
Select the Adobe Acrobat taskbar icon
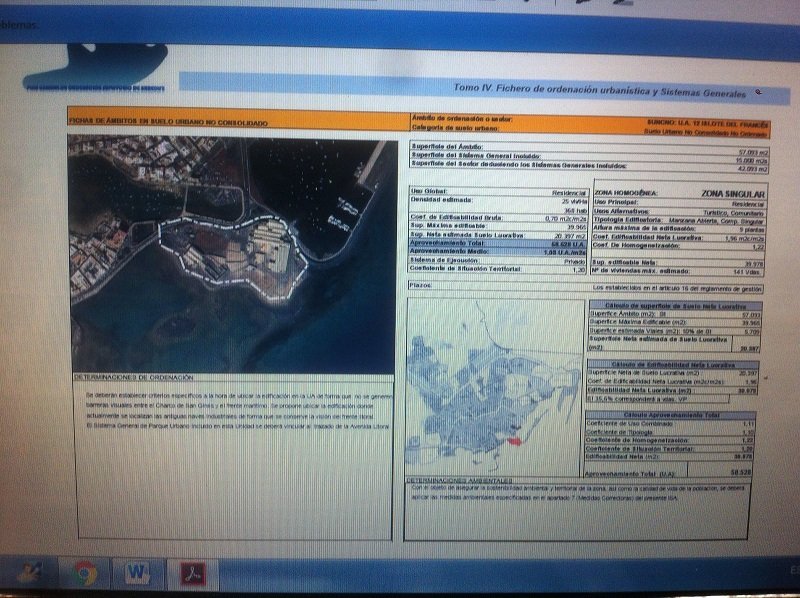pyautogui.click(x=192, y=574)
